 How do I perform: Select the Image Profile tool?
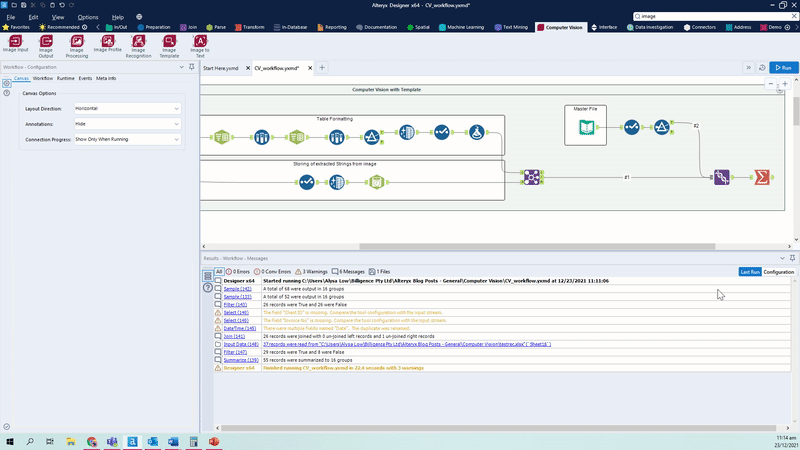(x=108, y=44)
